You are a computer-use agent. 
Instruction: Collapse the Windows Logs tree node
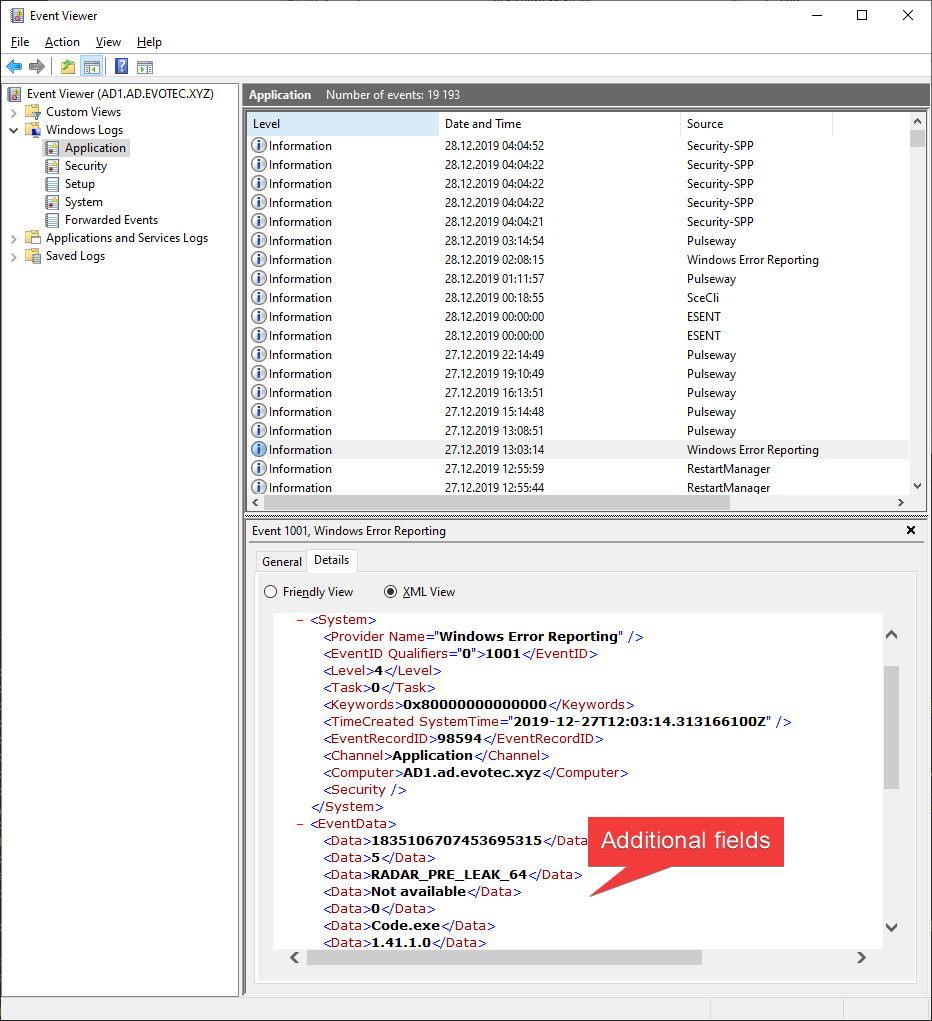pos(14,130)
